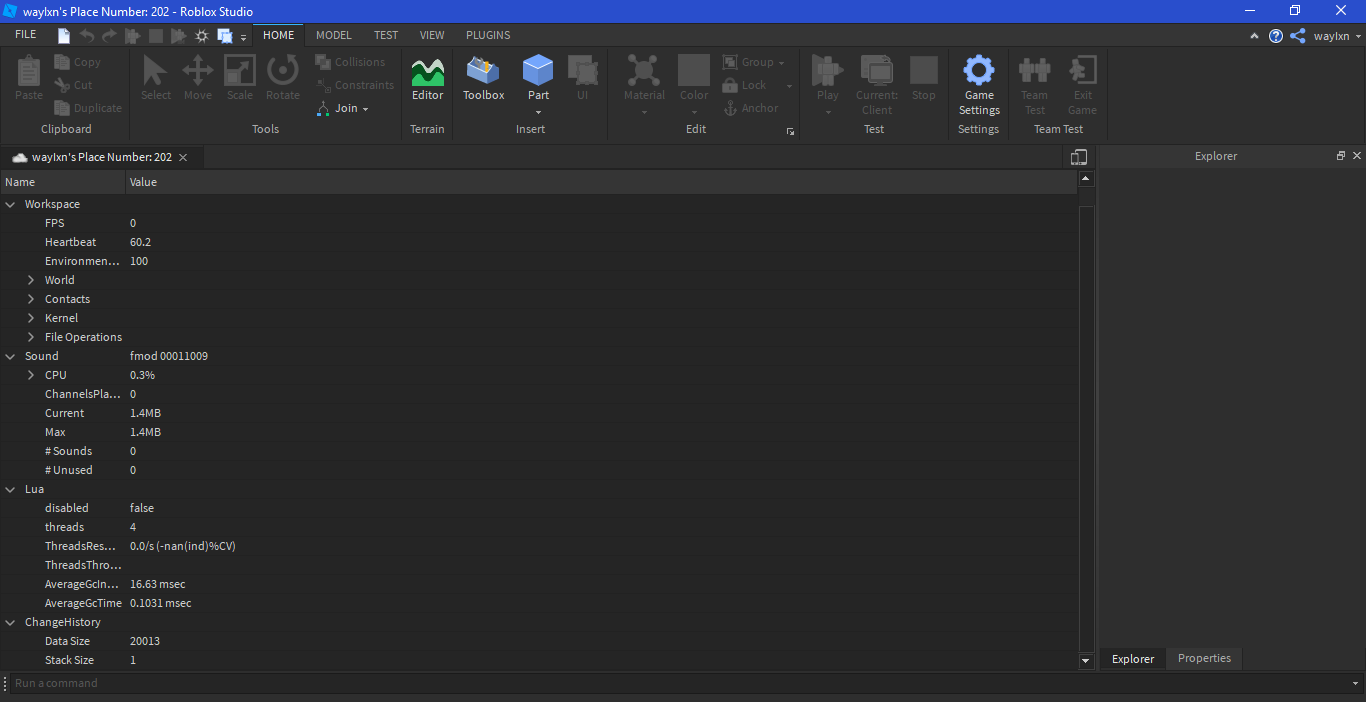Click the device emulation icon

coord(1078,157)
